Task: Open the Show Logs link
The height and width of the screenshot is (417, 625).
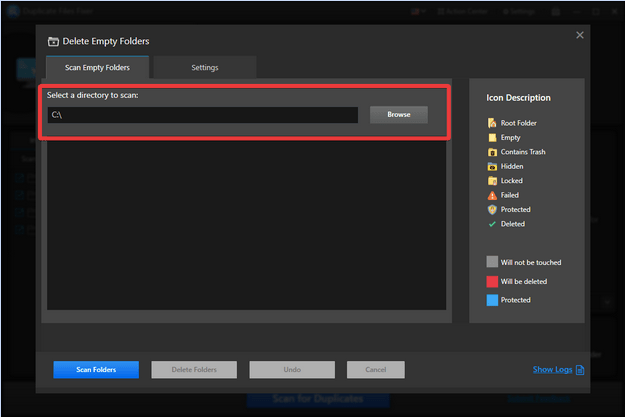Action: pyautogui.click(x=552, y=370)
